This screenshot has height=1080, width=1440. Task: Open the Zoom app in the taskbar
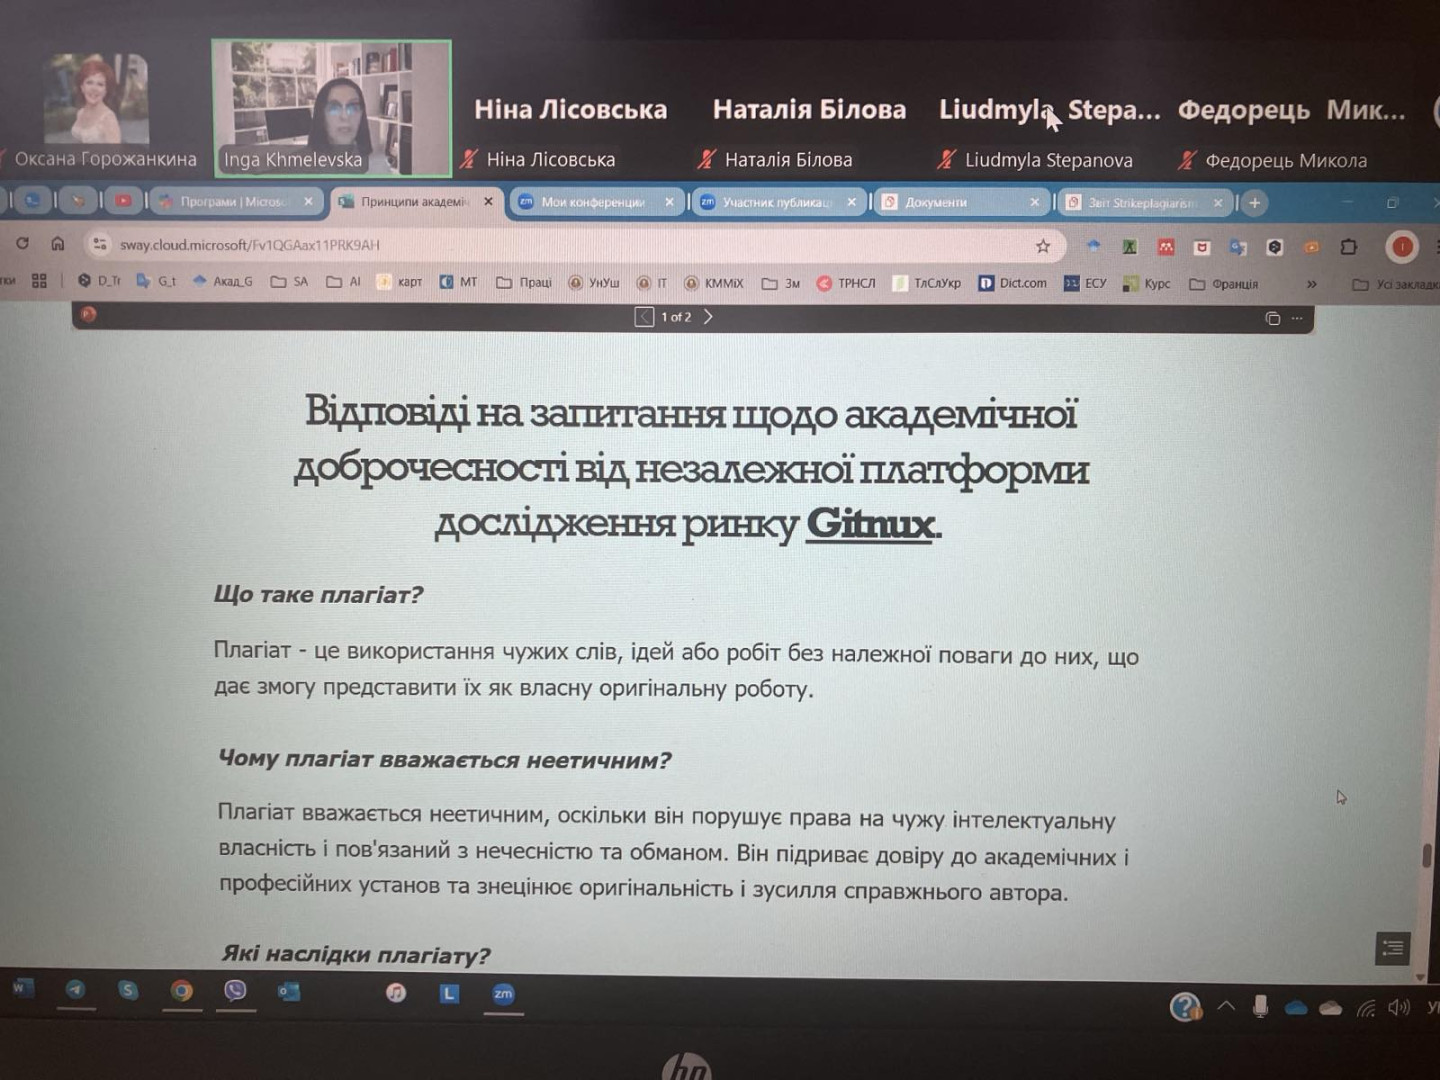[x=503, y=993]
